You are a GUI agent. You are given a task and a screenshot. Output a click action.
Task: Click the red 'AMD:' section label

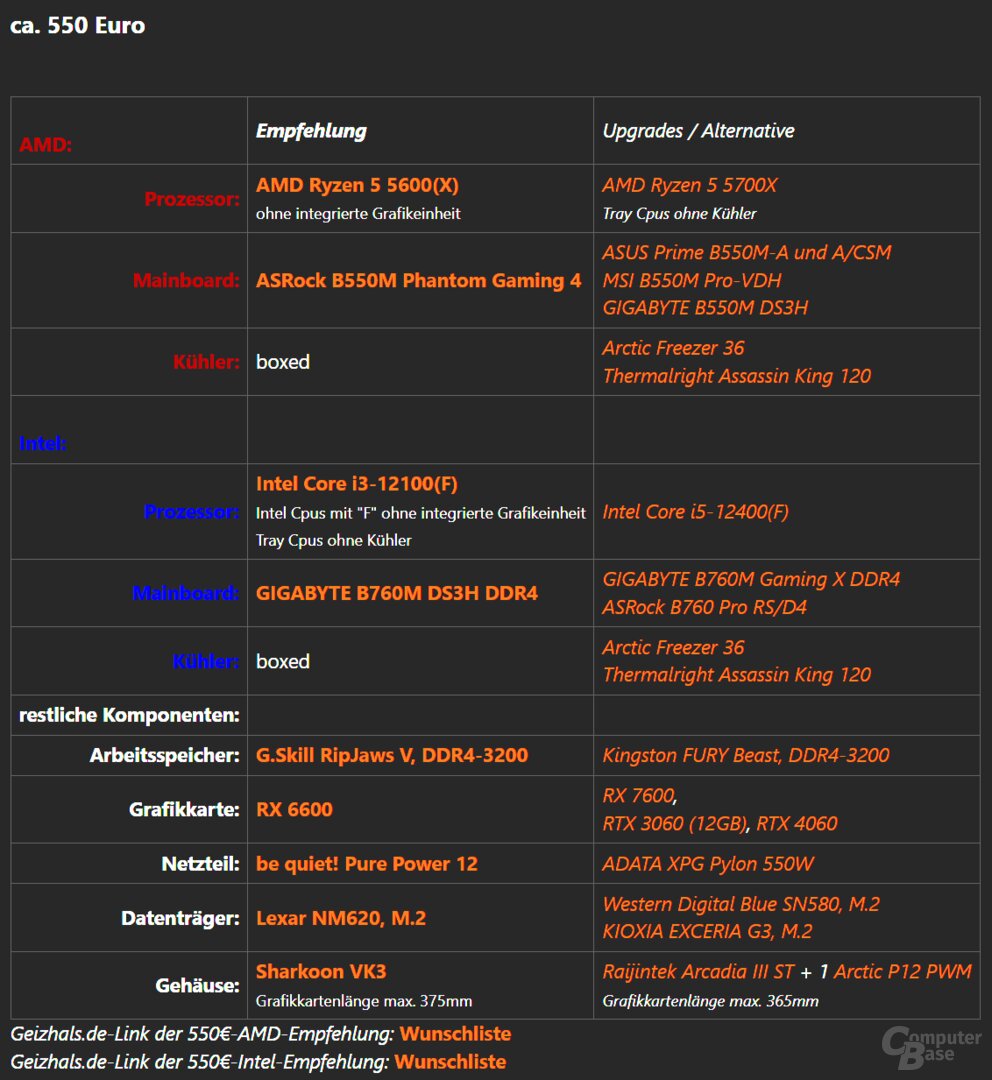point(45,145)
